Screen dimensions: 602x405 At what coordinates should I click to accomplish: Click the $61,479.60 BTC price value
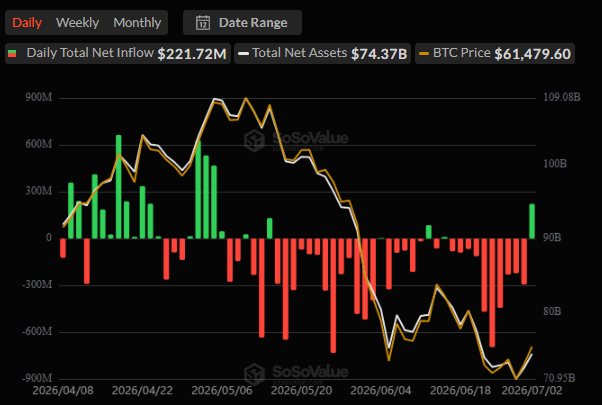533,54
